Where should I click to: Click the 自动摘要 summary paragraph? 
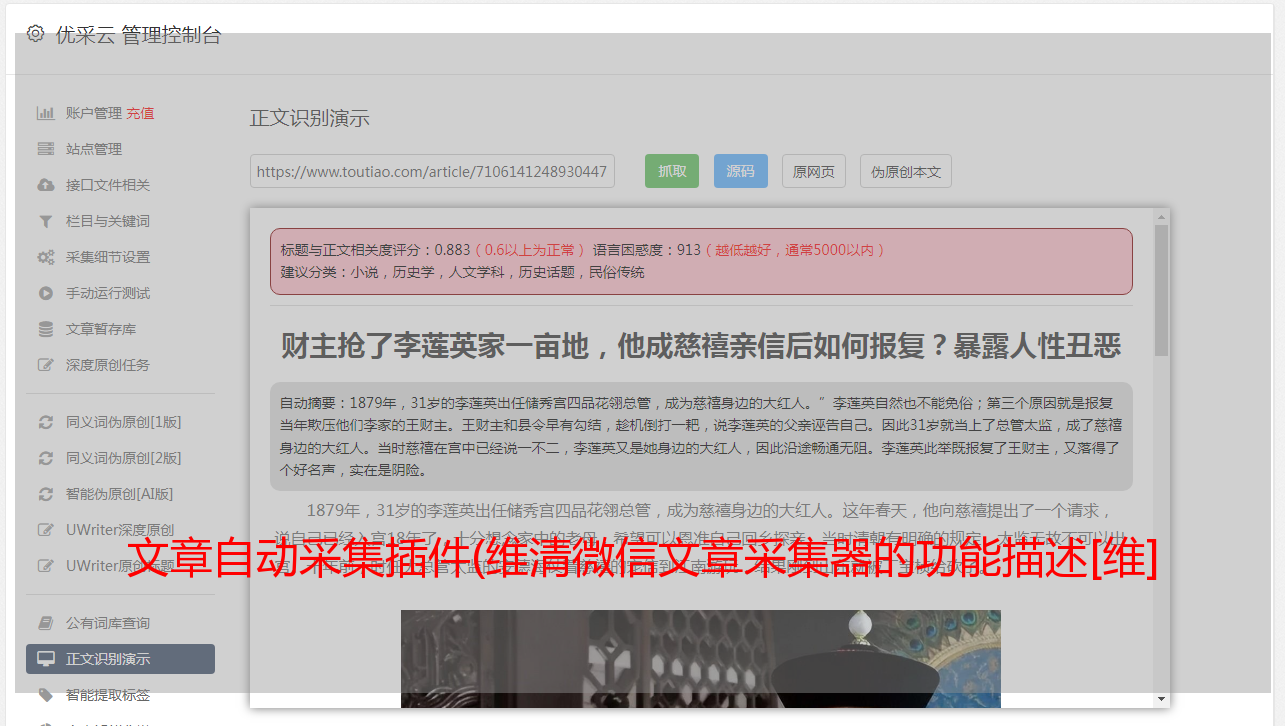click(701, 436)
